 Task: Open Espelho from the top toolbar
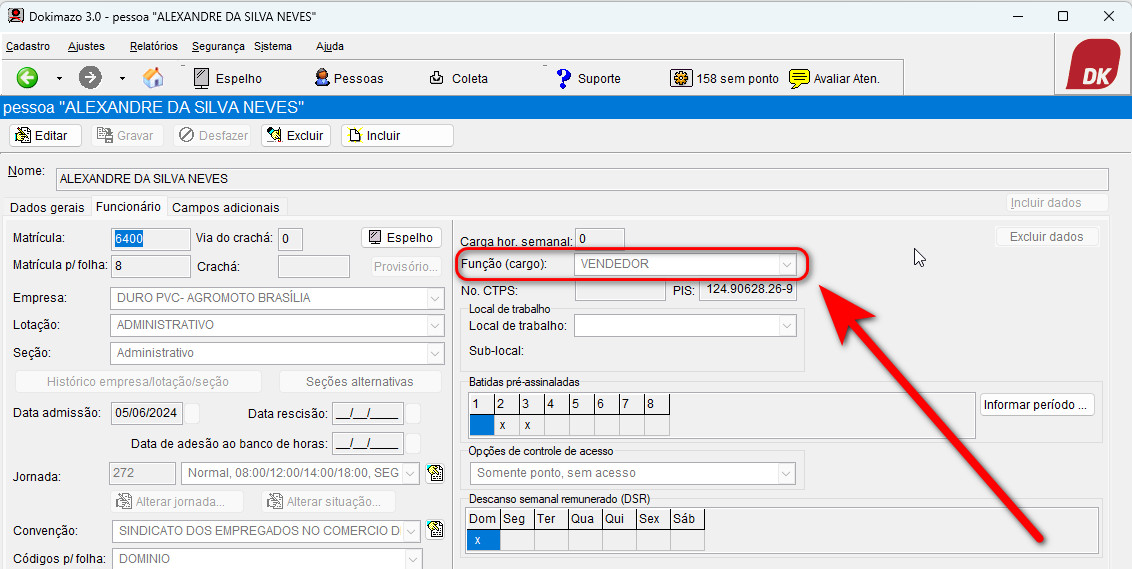click(227, 78)
